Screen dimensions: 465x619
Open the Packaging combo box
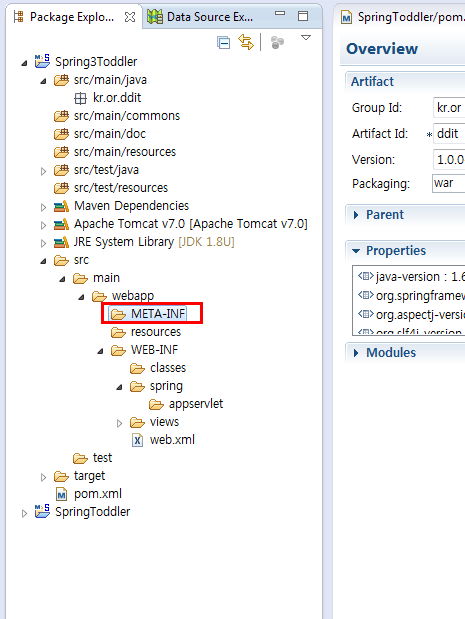point(448,184)
